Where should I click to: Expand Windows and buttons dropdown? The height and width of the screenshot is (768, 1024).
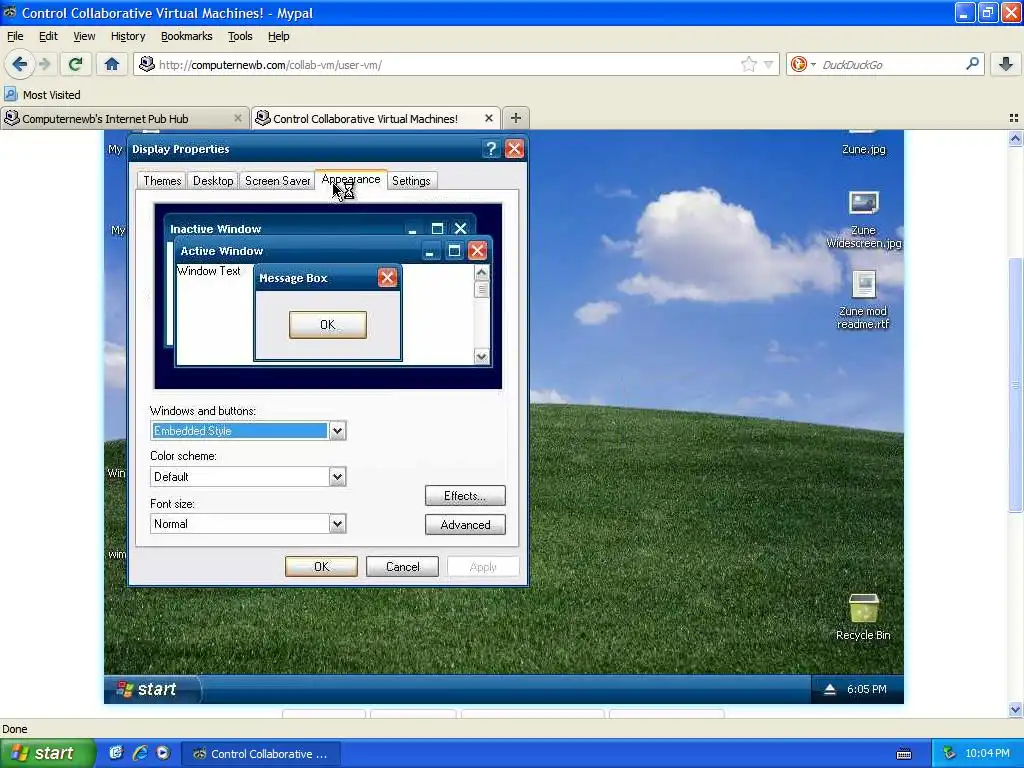[x=337, y=430]
